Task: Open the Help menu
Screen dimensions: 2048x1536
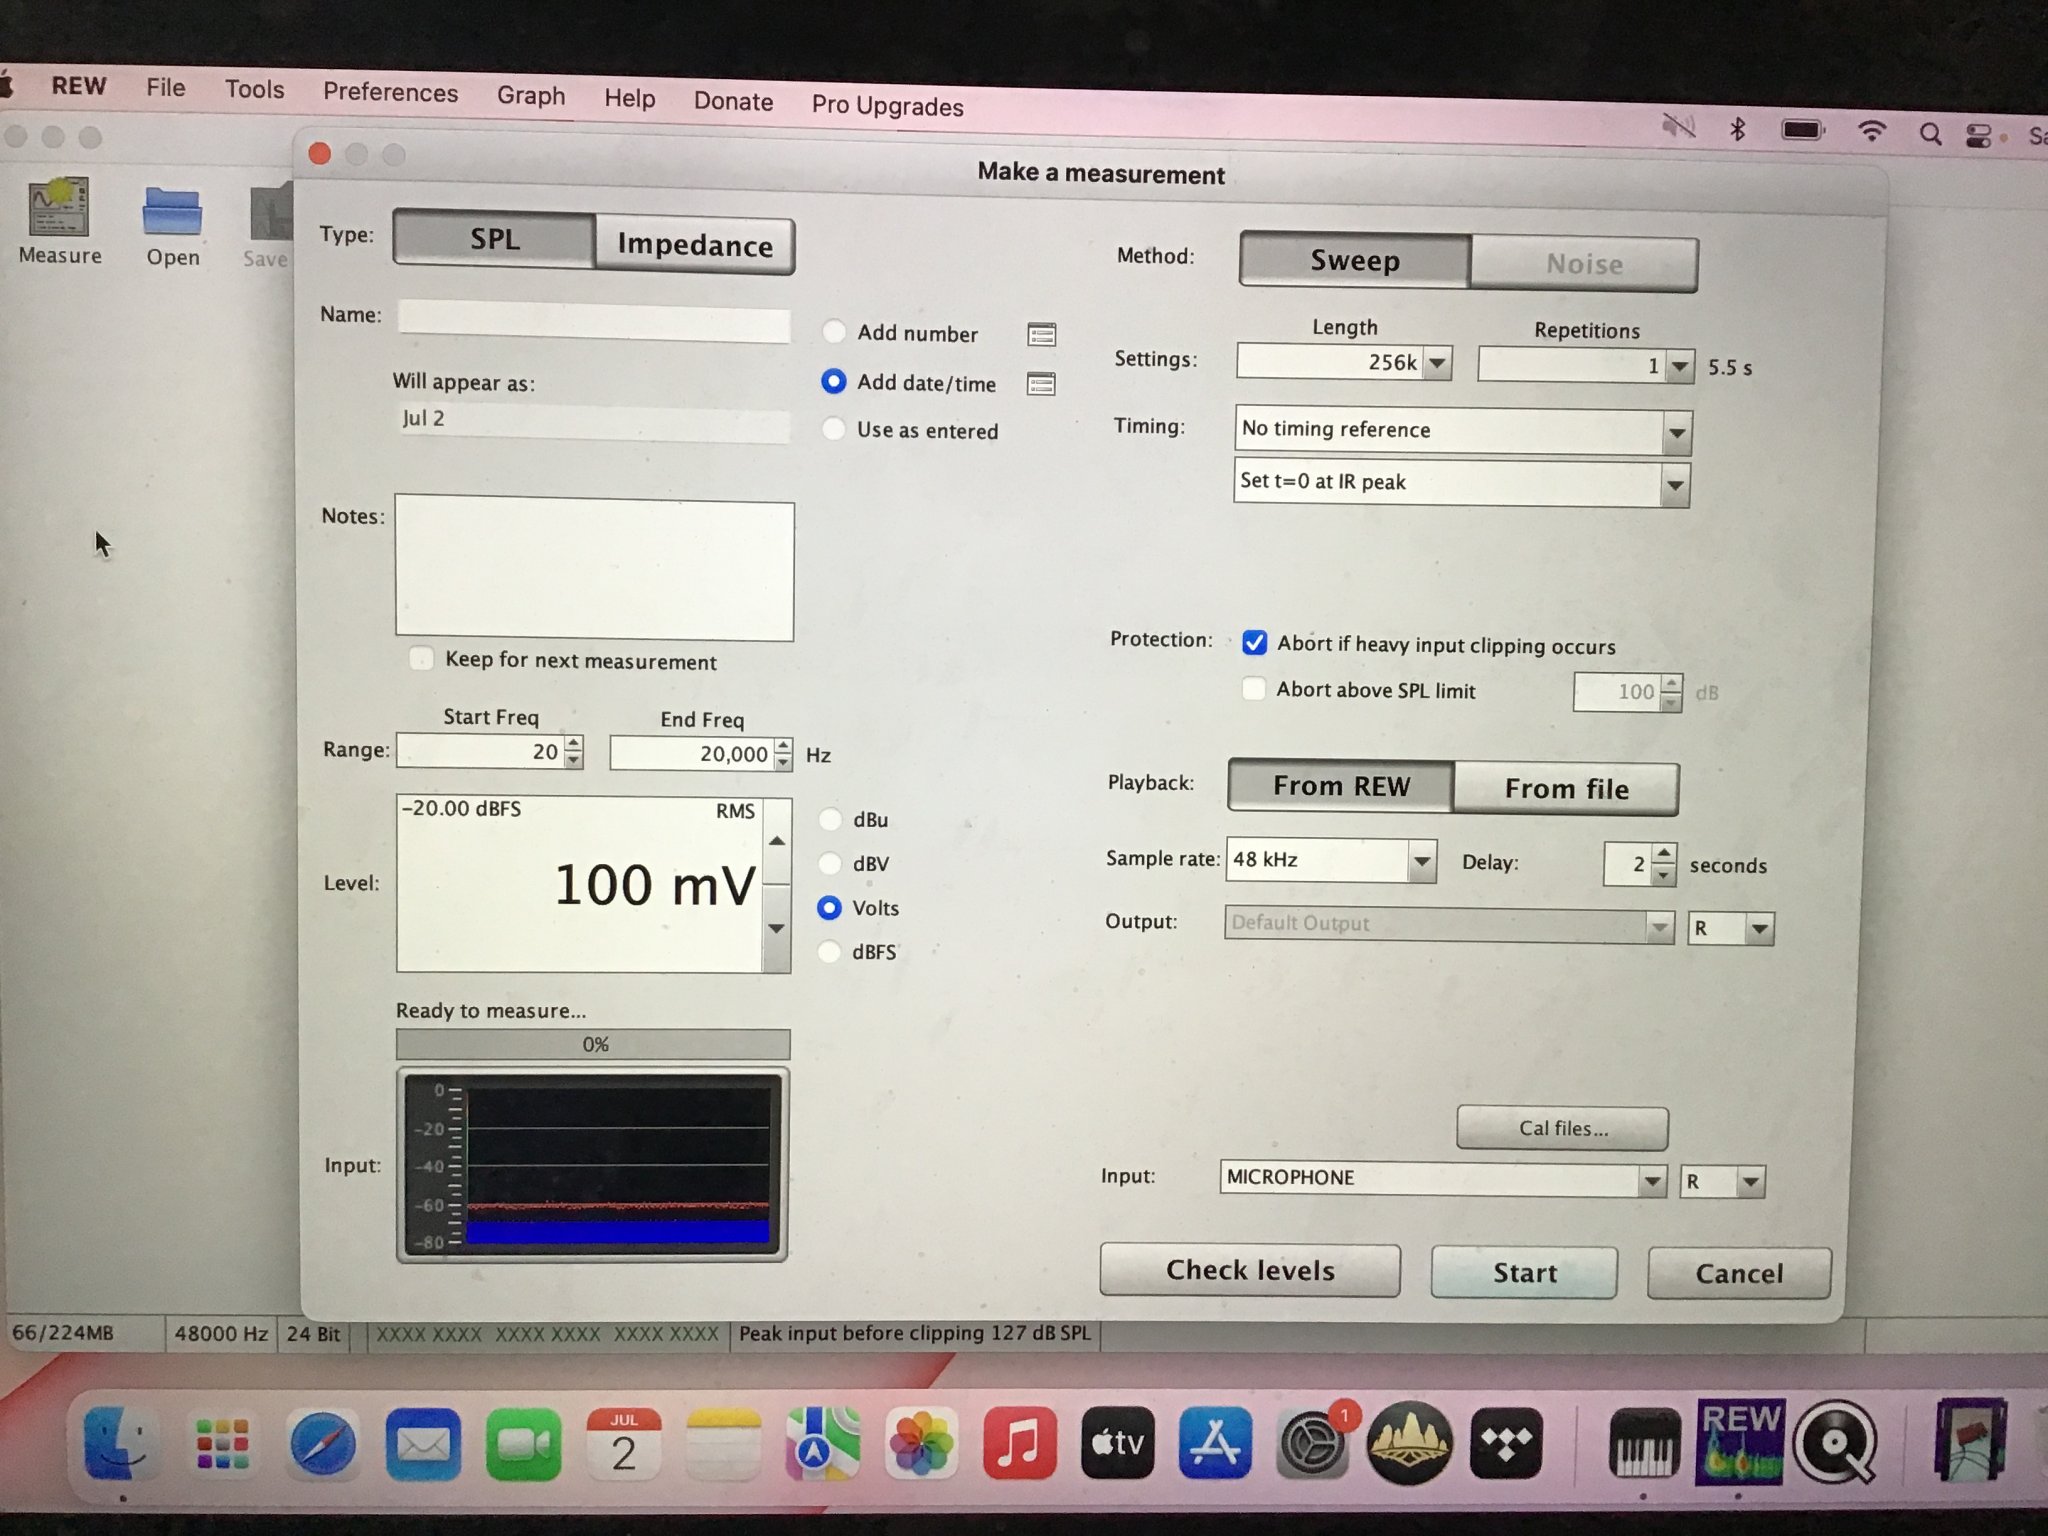Action: click(629, 99)
